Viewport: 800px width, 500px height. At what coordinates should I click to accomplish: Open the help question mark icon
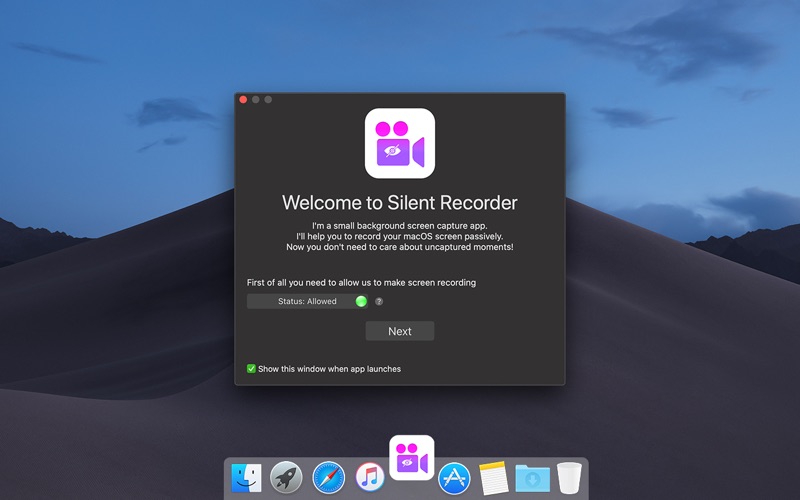(379, 302)
